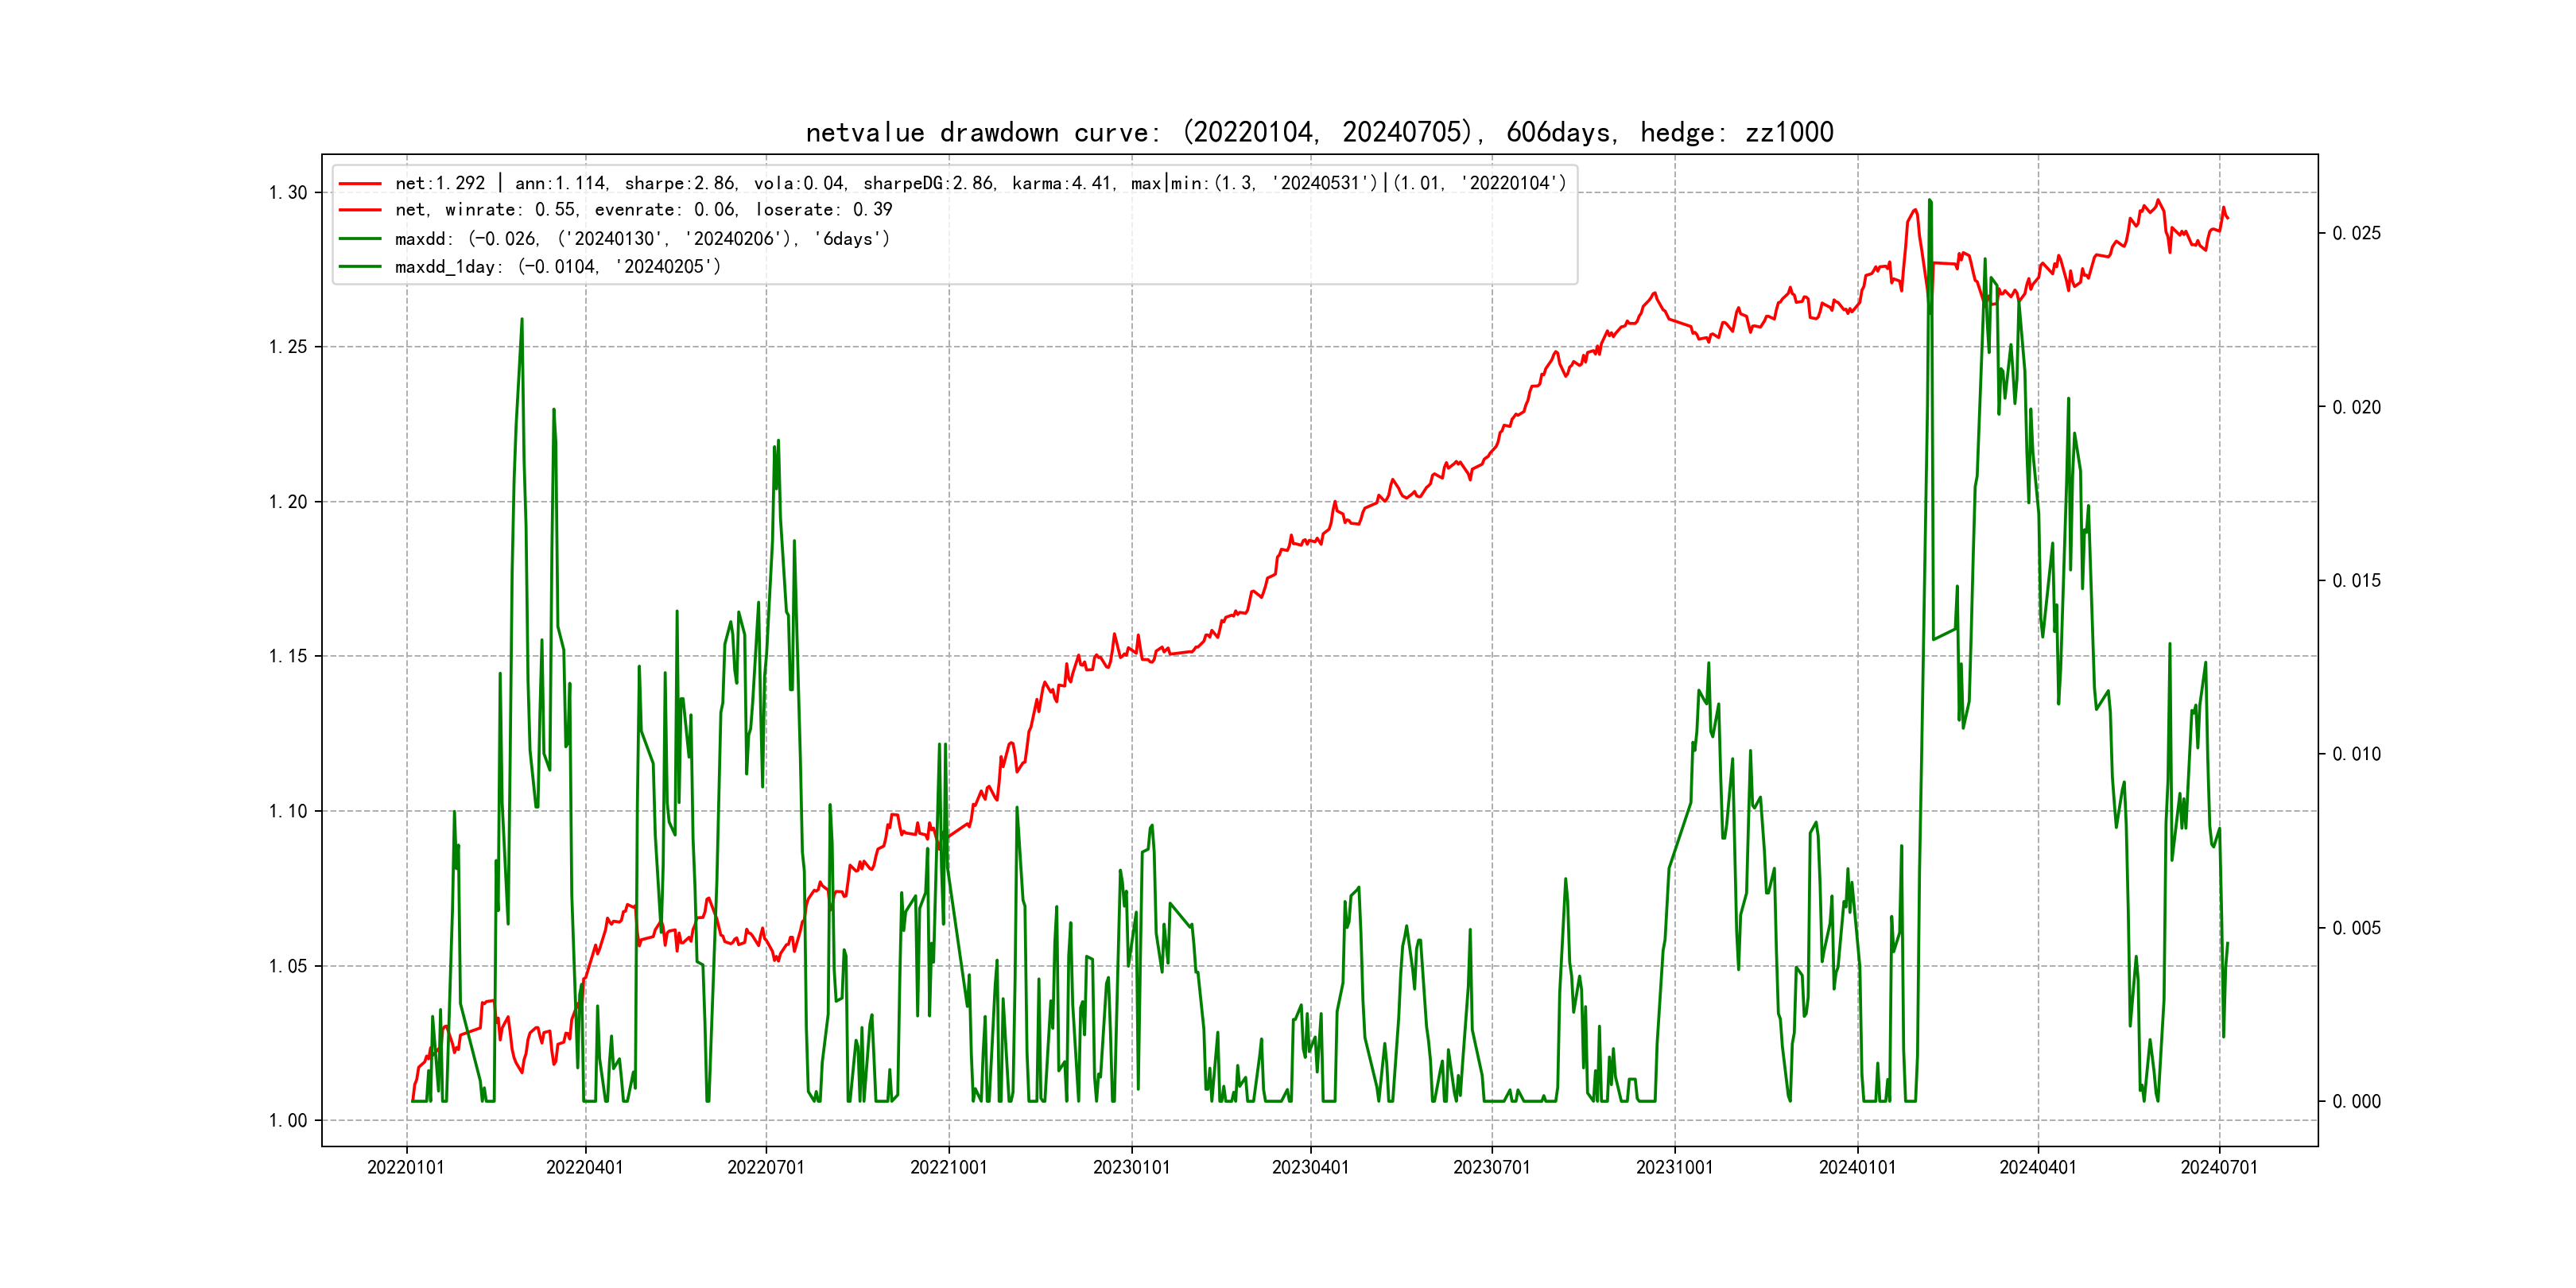Viewport: 2576px width, 1288px height.
Task: Click the green swatch beside maxdd legend entry
Action: [x=360, y=239]
